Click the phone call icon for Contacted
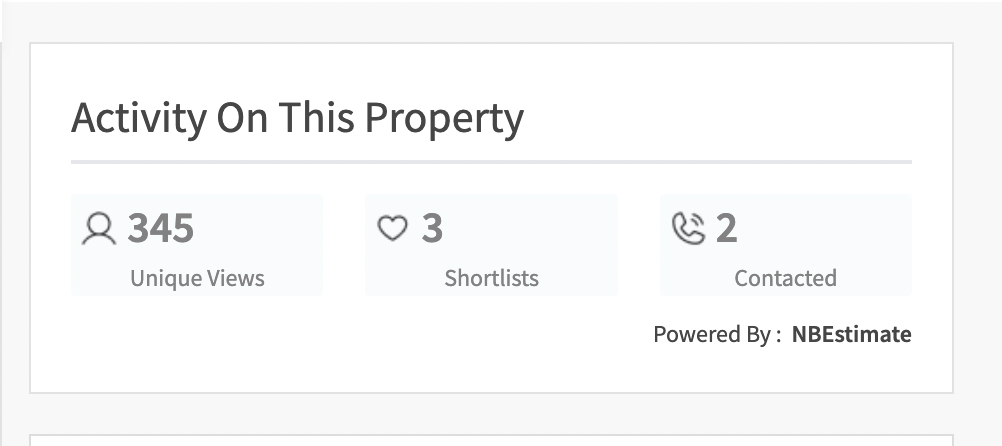The width and height of the screenshot is (1002, 446). 689,229
